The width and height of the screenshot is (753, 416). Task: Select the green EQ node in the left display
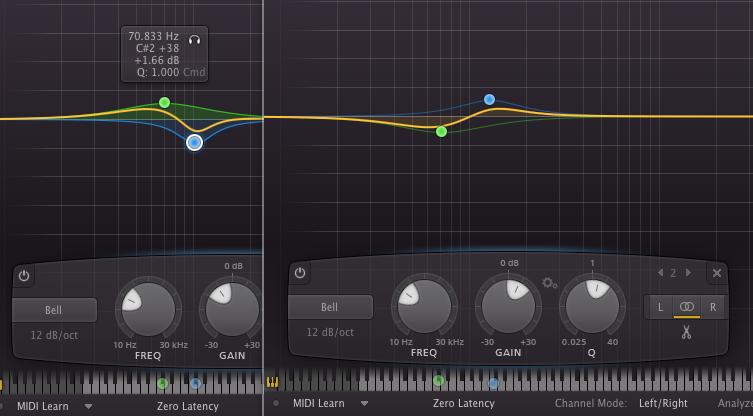[x=164, y=102]
